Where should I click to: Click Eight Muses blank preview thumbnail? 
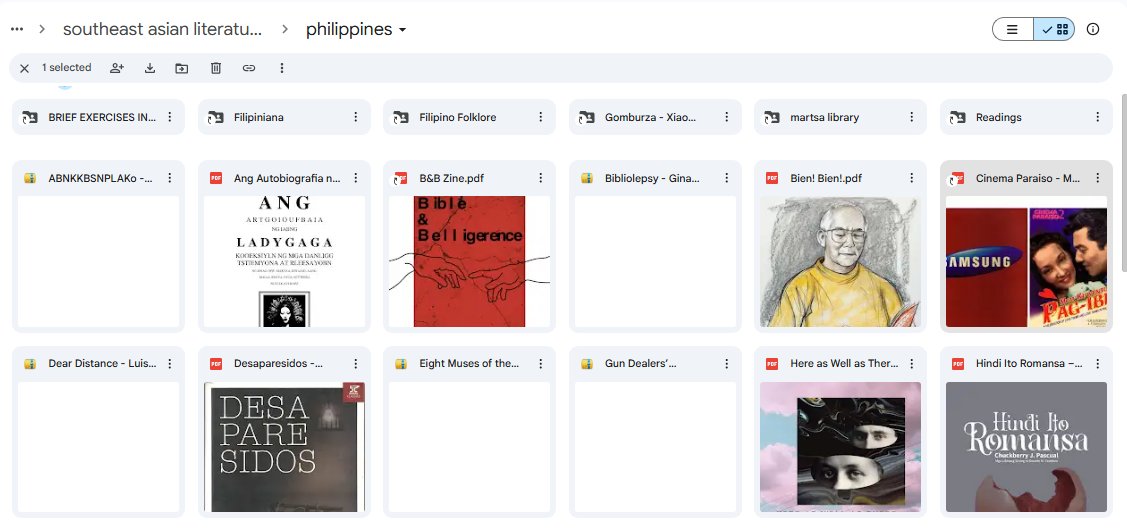[469, 447]
